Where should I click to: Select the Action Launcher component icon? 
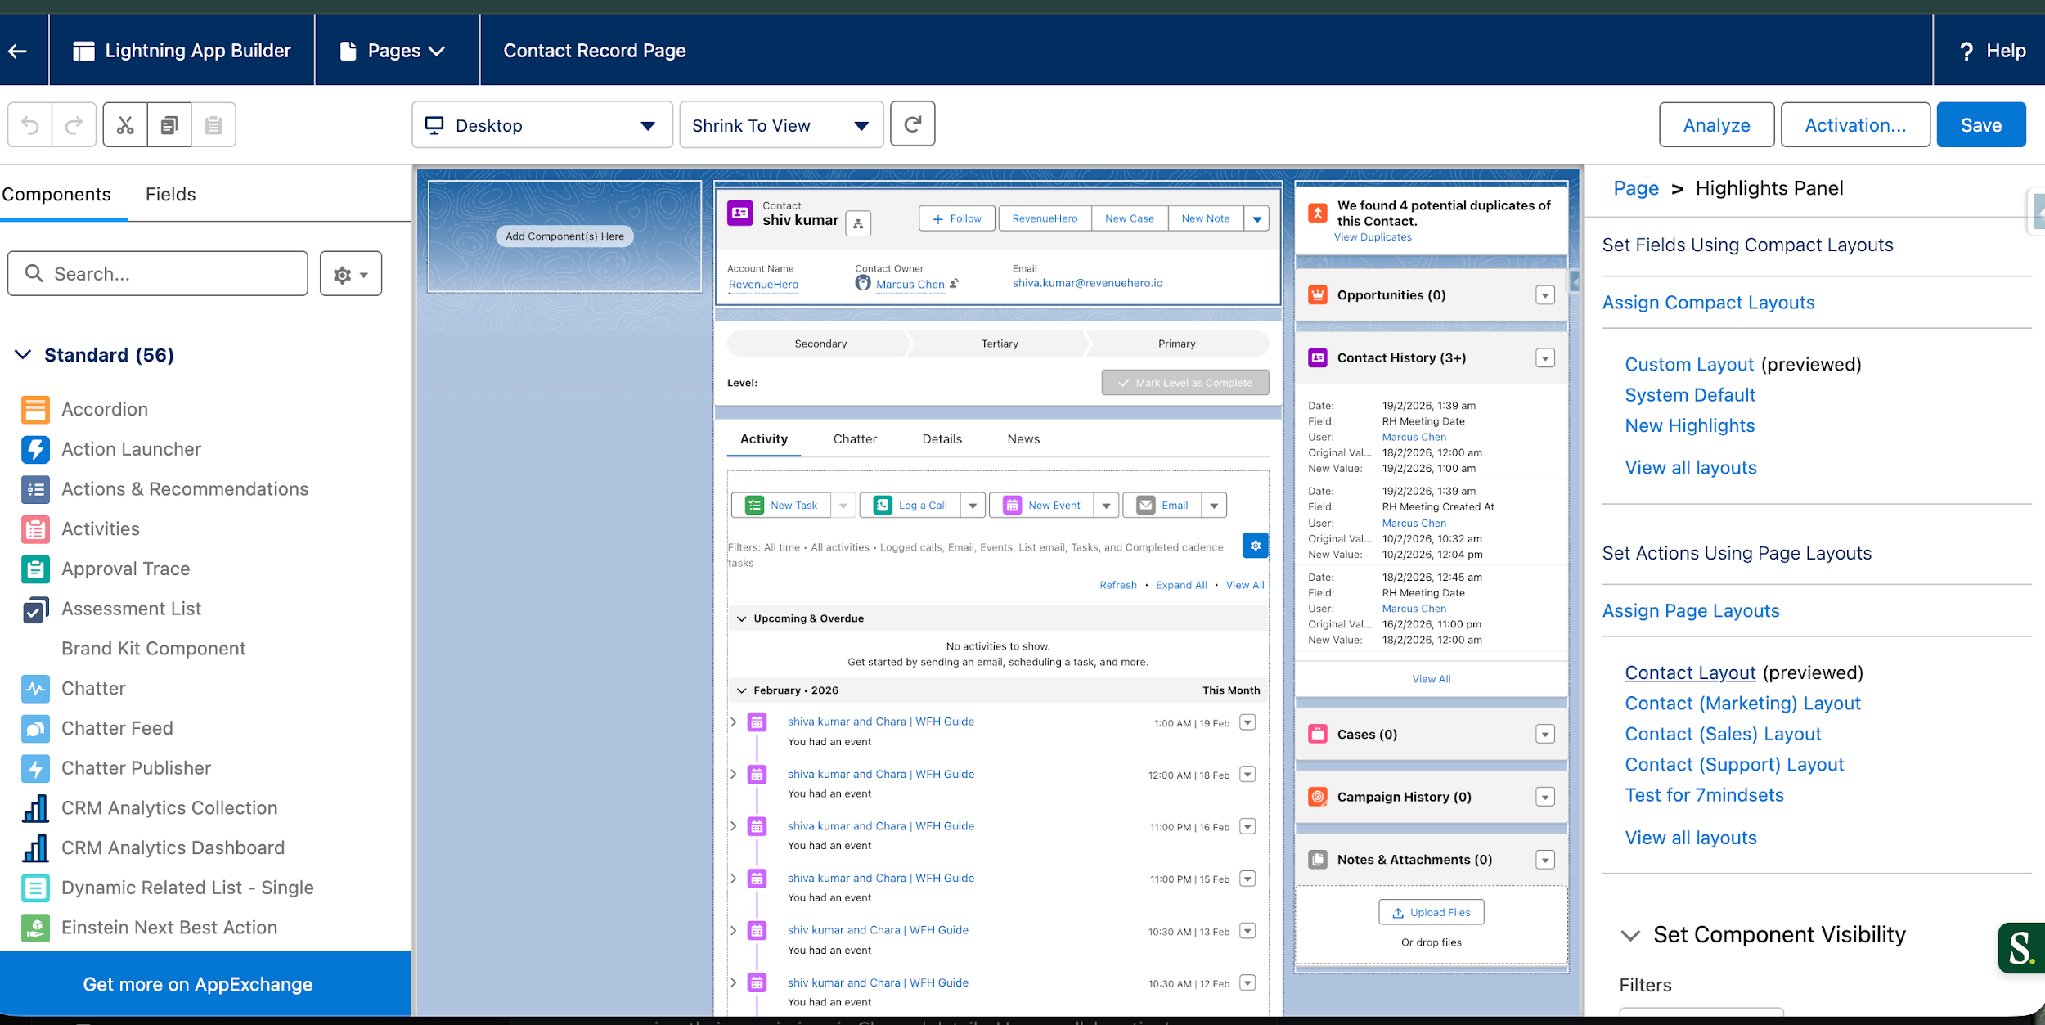[35, 449]
